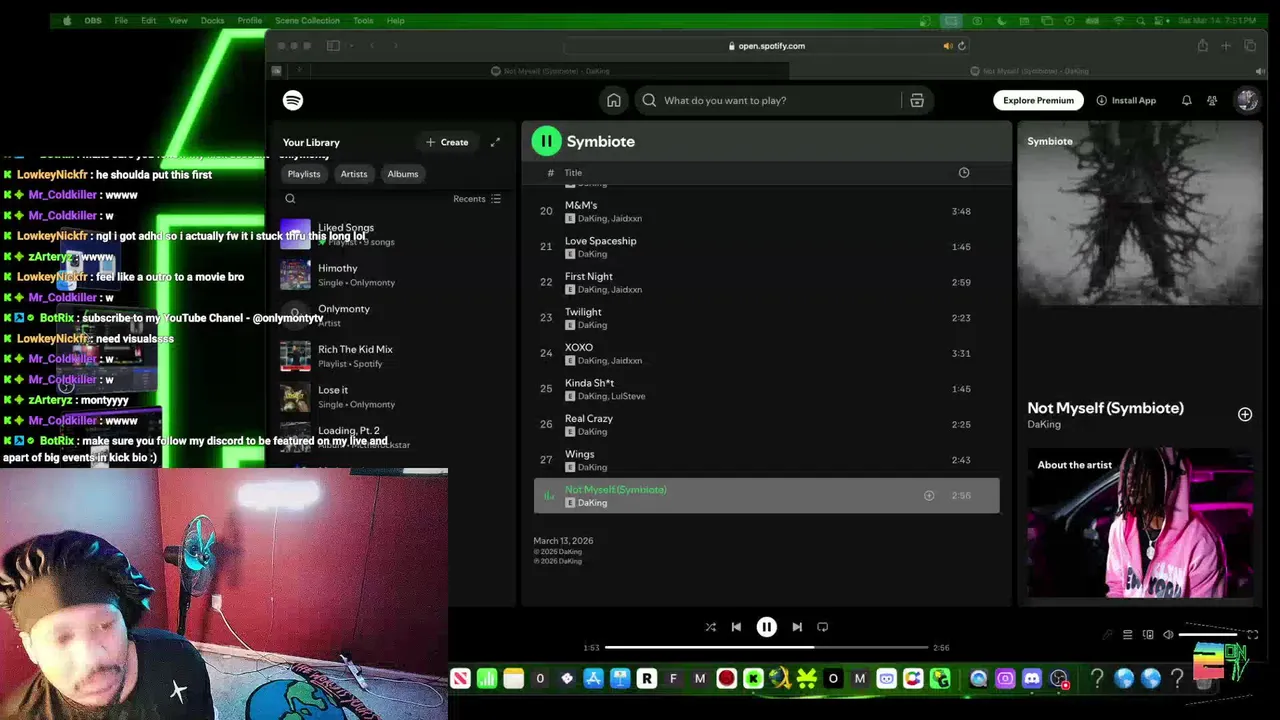Viewport: 1280px width, 720px height.
Task: Click the duration clock column header
Action: click(964, 173)
